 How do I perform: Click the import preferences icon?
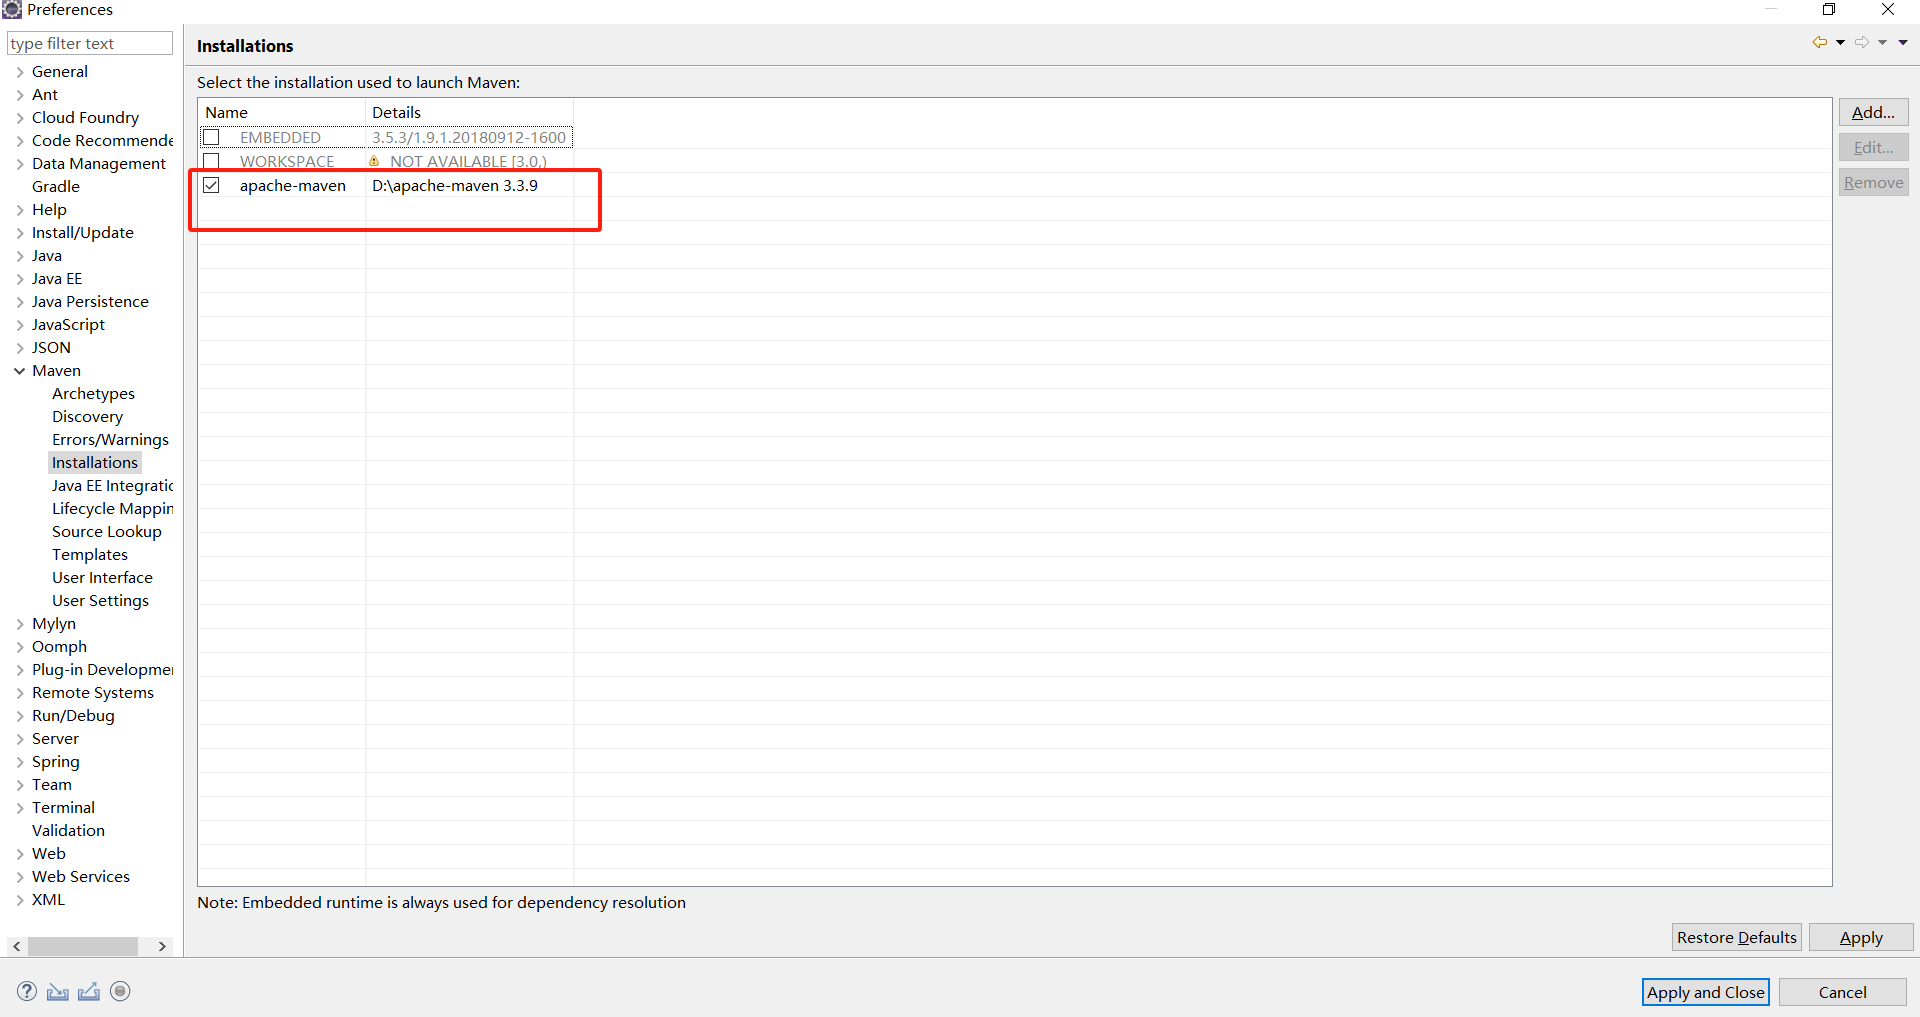pyautogui.click(x=58, y=991)
